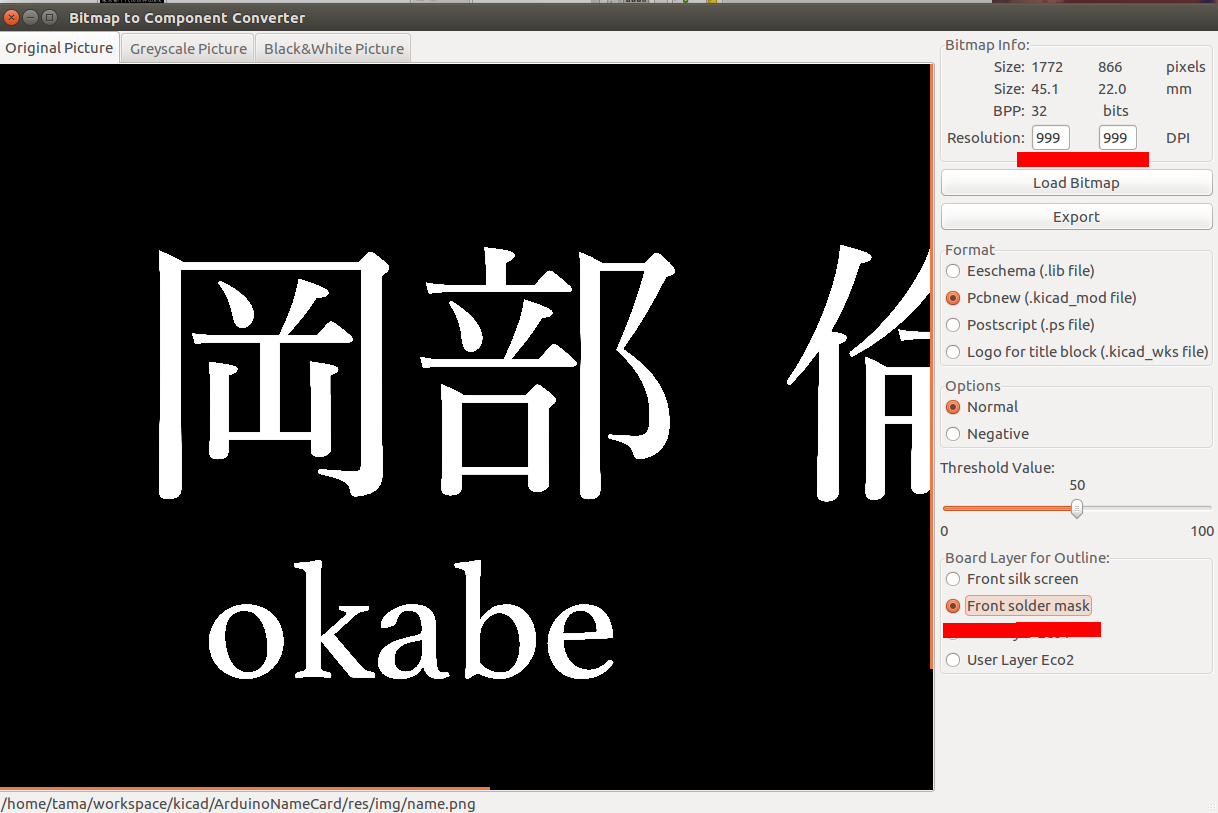
Task: Switch to the Black&White Picture tab
Action: 333,47
